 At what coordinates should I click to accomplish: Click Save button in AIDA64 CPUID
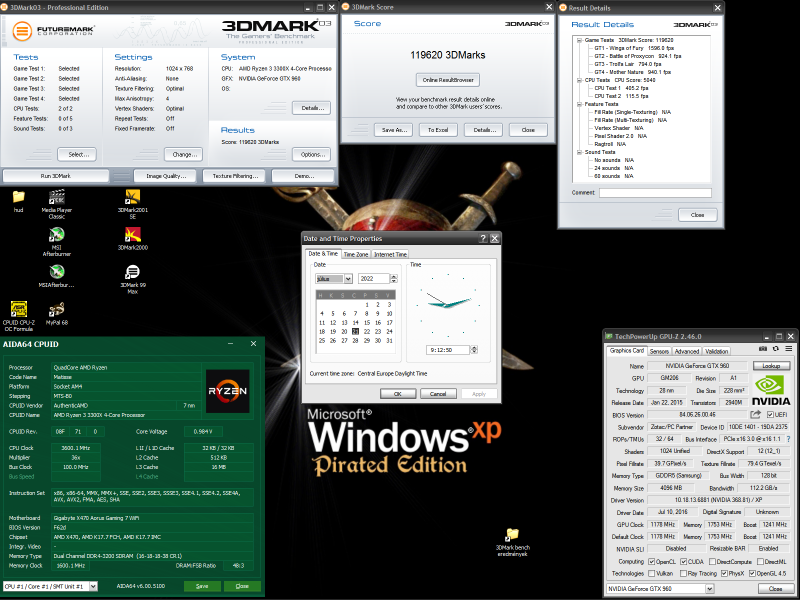click(x=202, y=586)
